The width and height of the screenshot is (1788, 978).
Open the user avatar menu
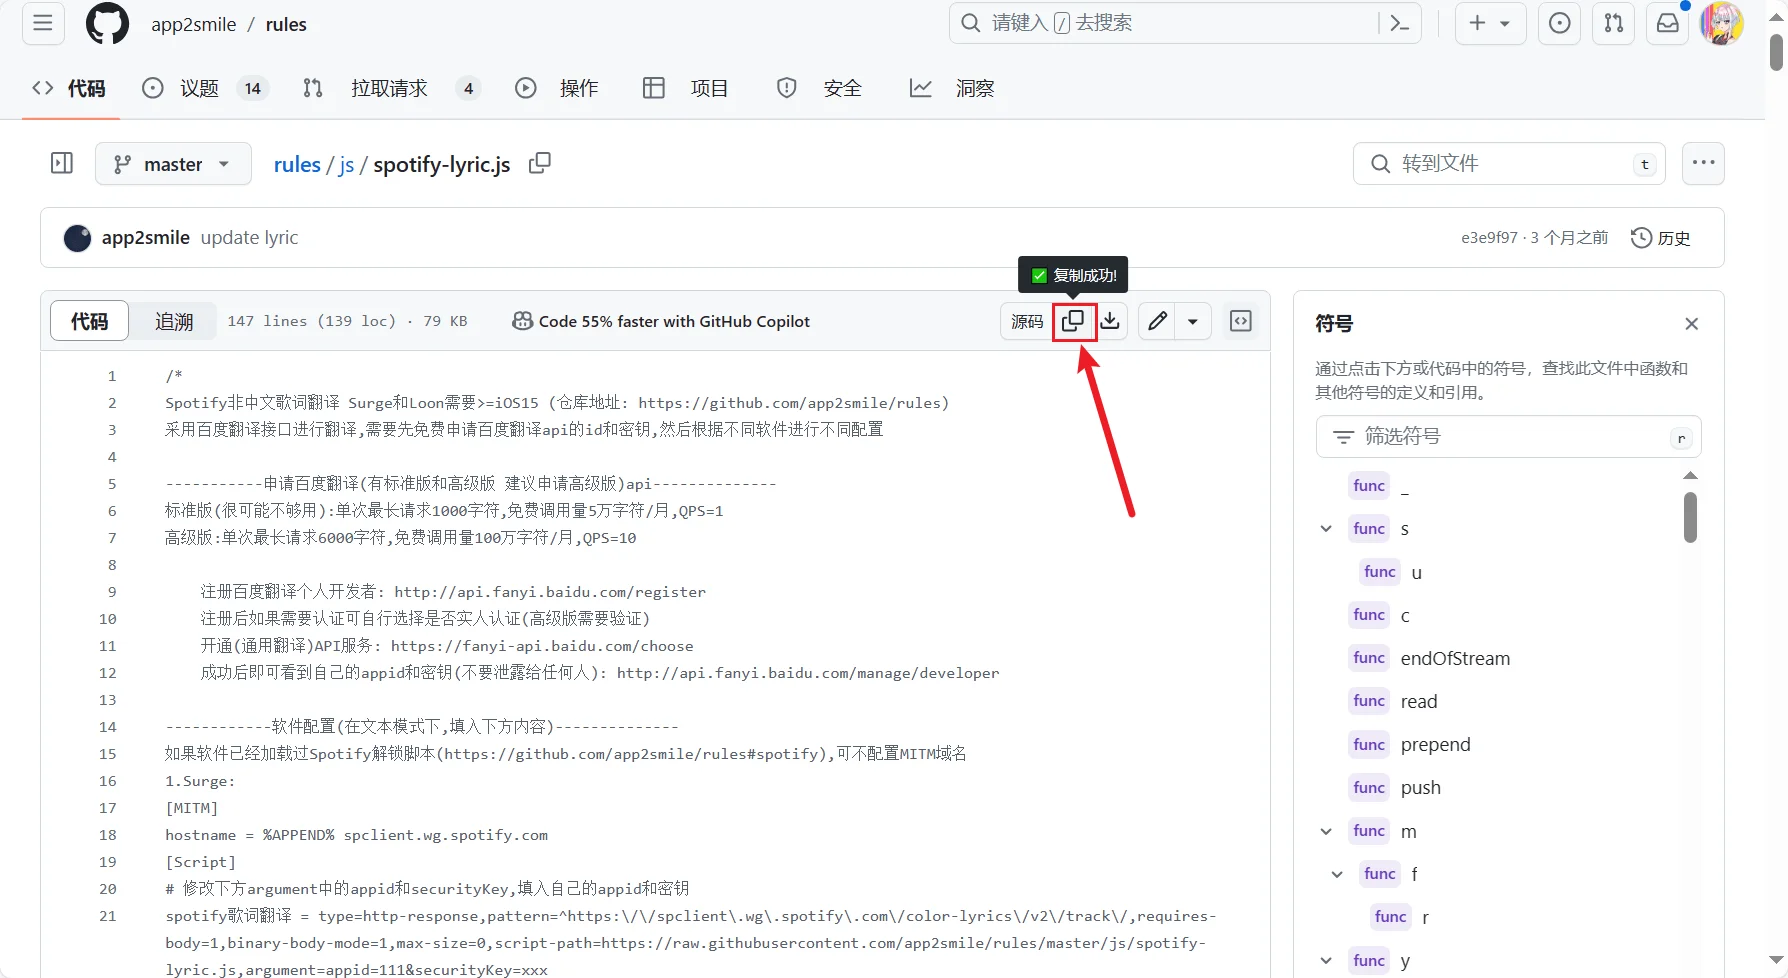click(1722, 23)
